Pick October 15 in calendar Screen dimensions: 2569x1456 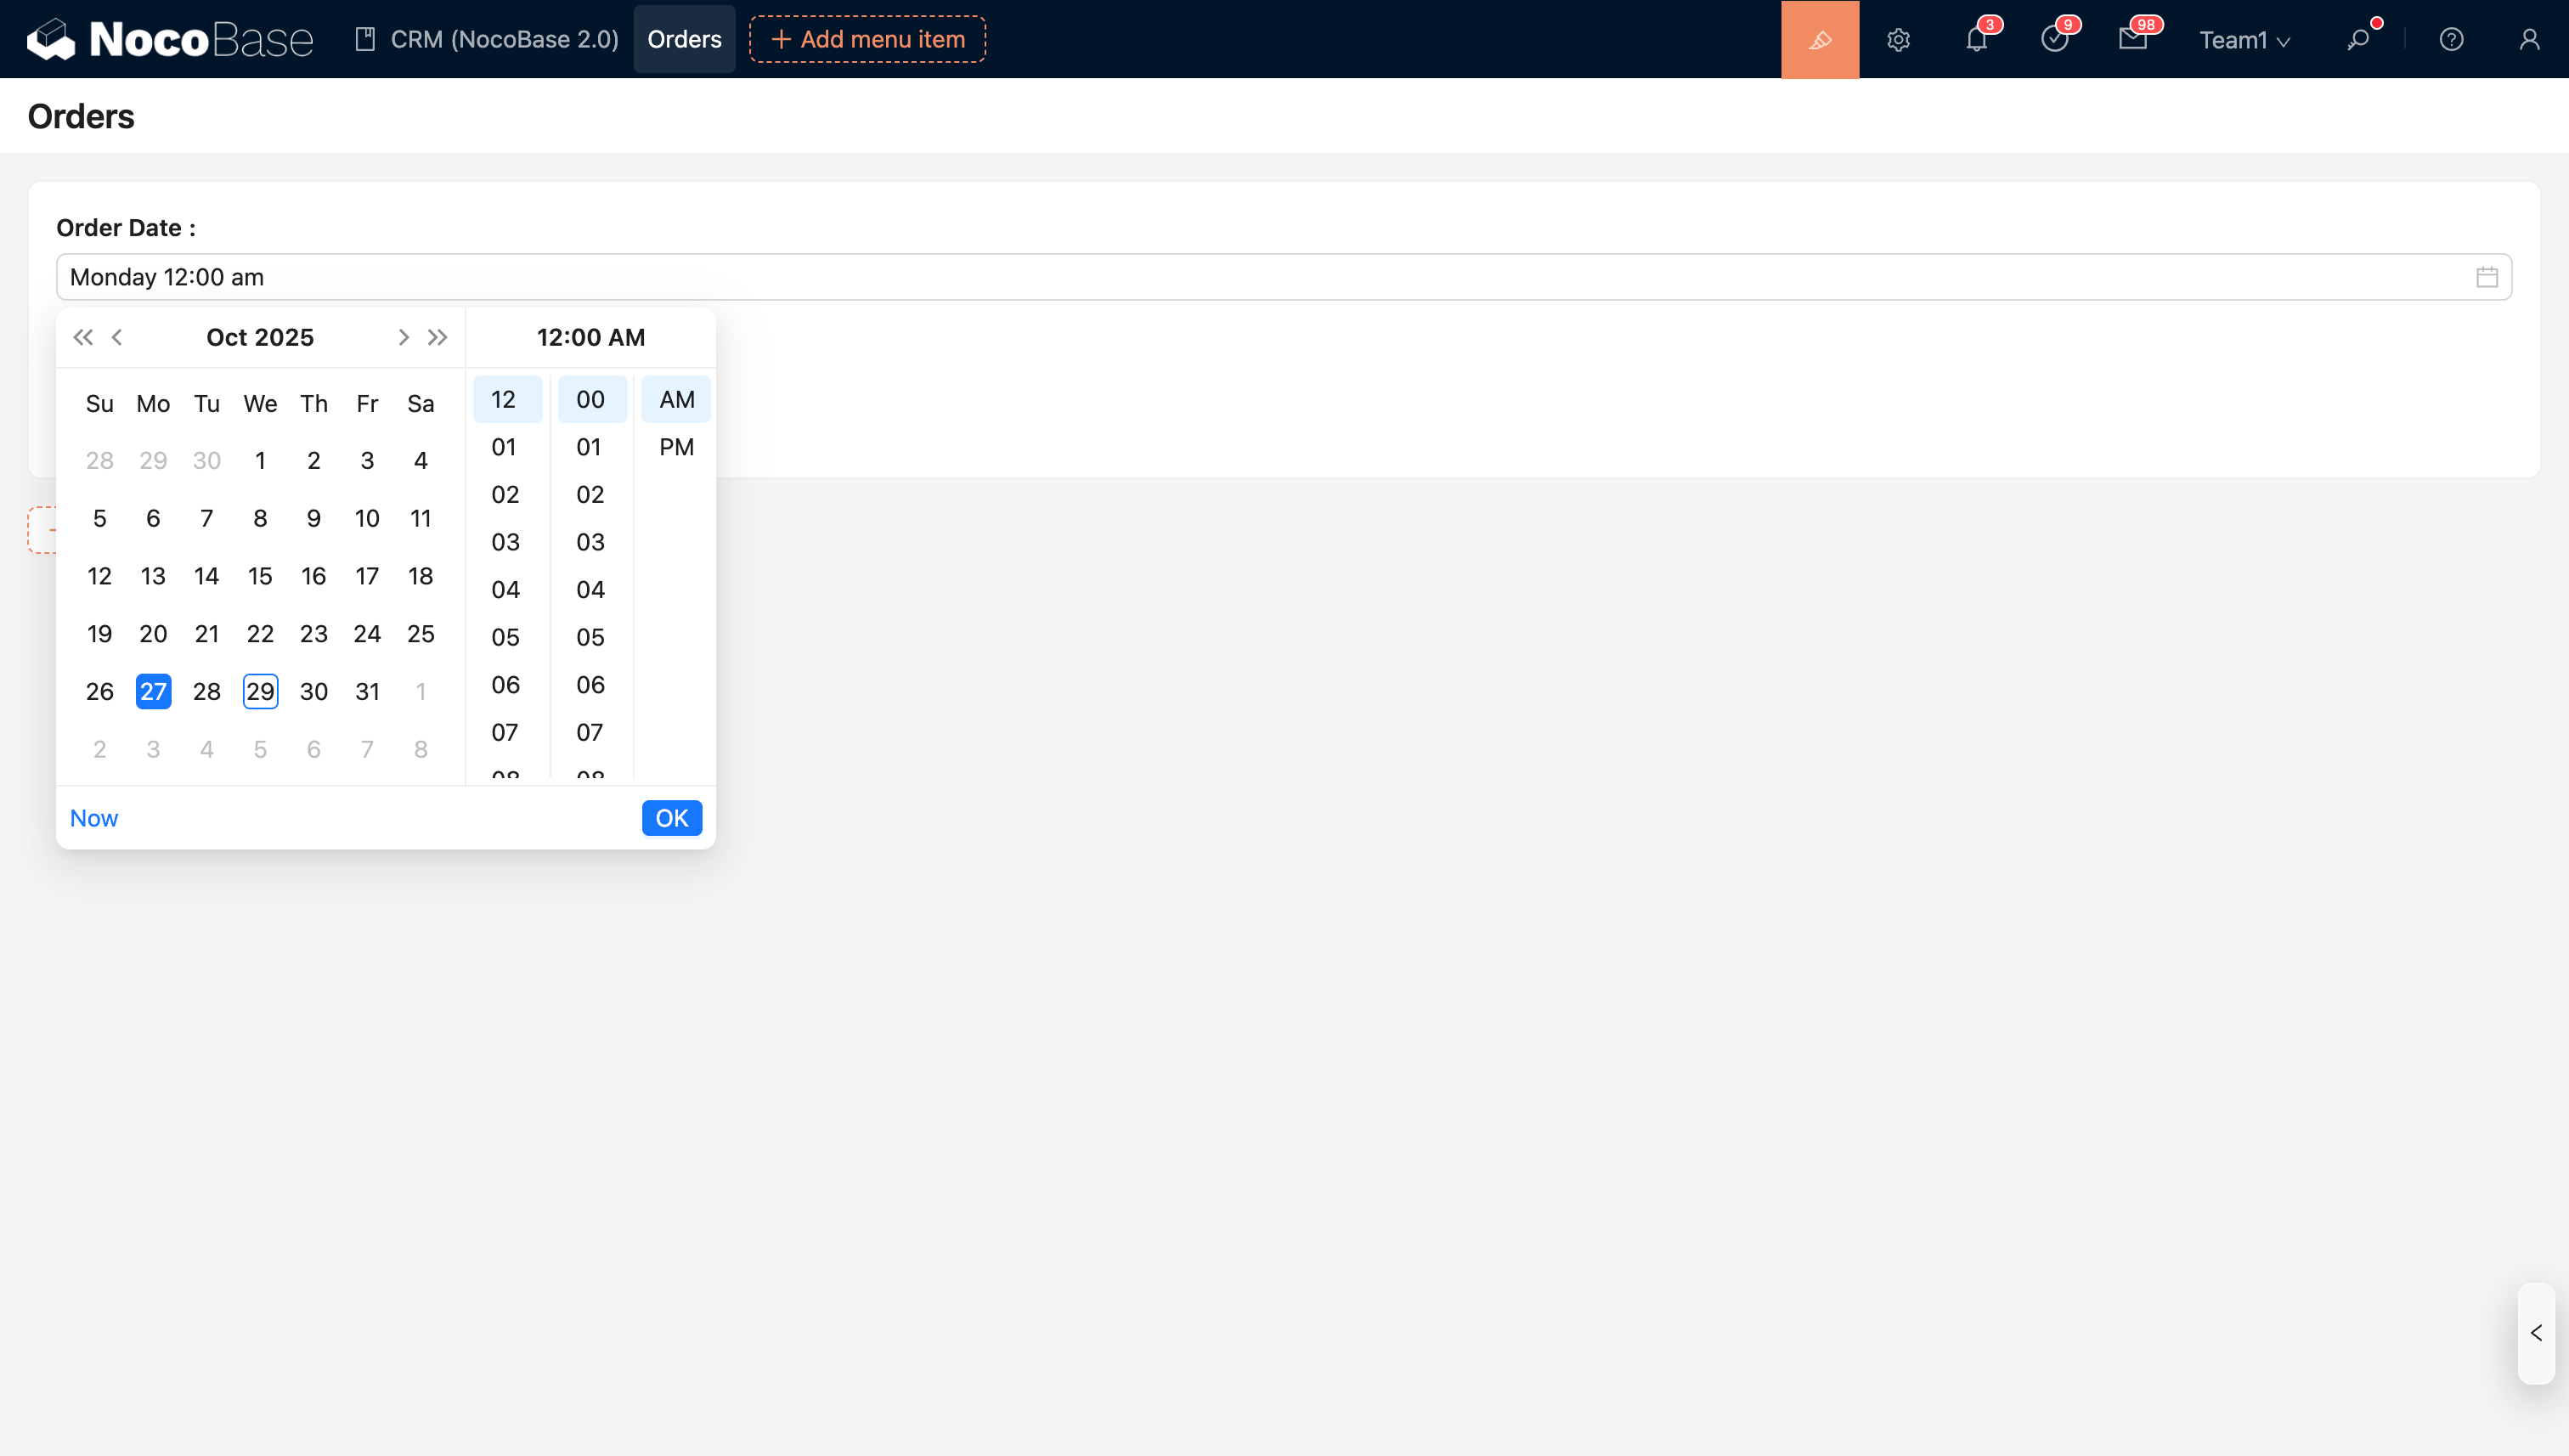coord(260,576)
